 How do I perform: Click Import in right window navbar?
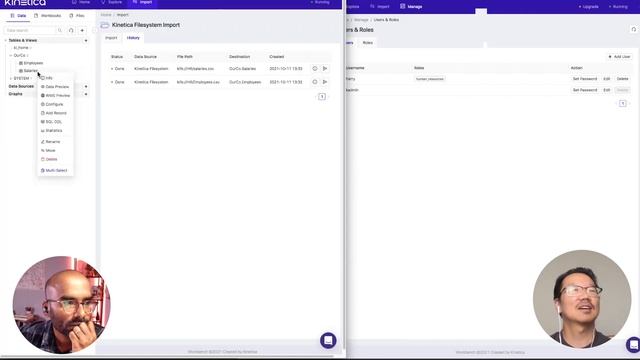[380, 7]
